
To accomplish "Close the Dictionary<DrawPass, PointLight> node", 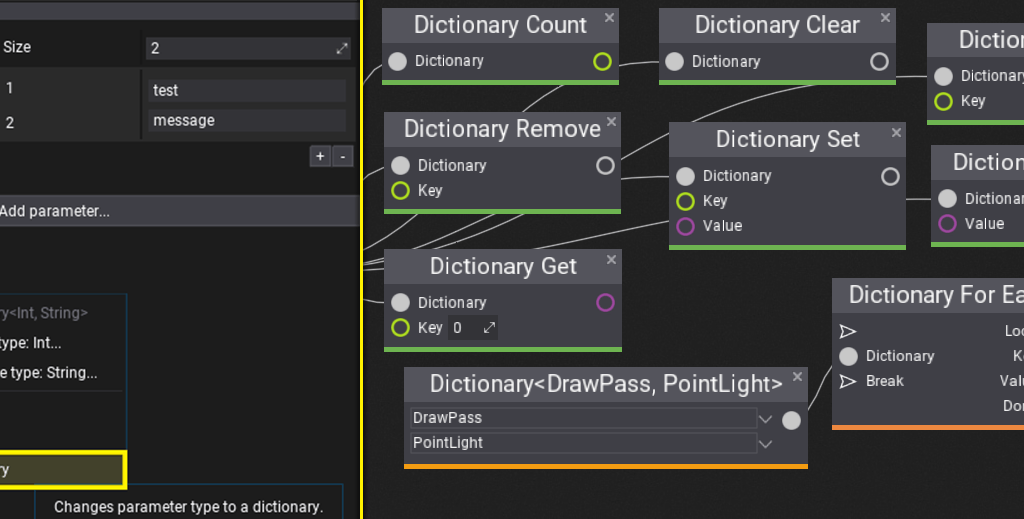I will [x=797, y=377].
